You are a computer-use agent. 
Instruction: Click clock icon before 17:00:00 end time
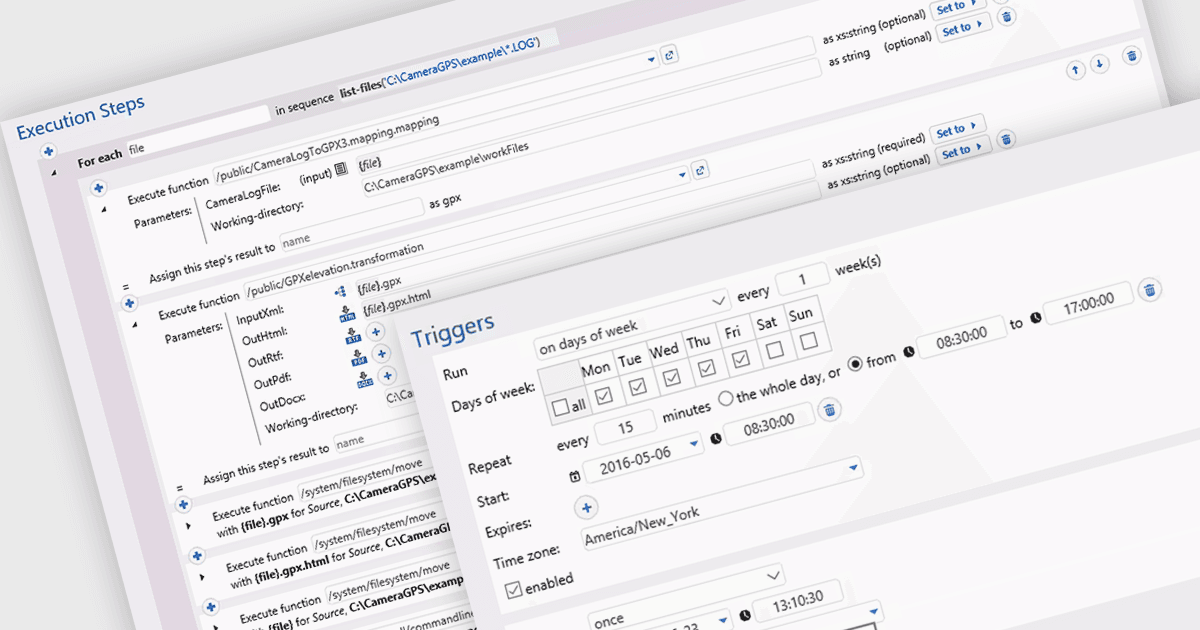click(x=1034, y=317)
